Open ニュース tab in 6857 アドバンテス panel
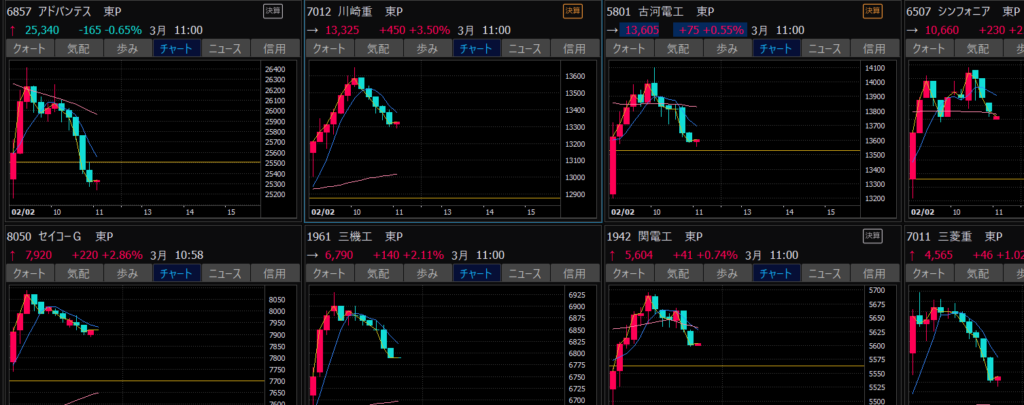The width and height of the screenshot is (1024, 405). (225, 48)
